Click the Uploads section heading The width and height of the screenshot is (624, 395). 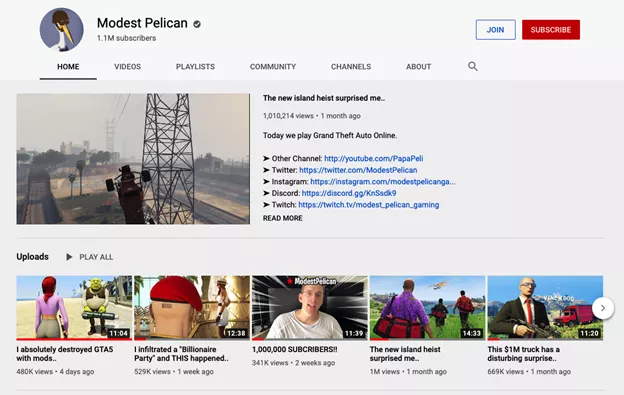pos(33,257)
